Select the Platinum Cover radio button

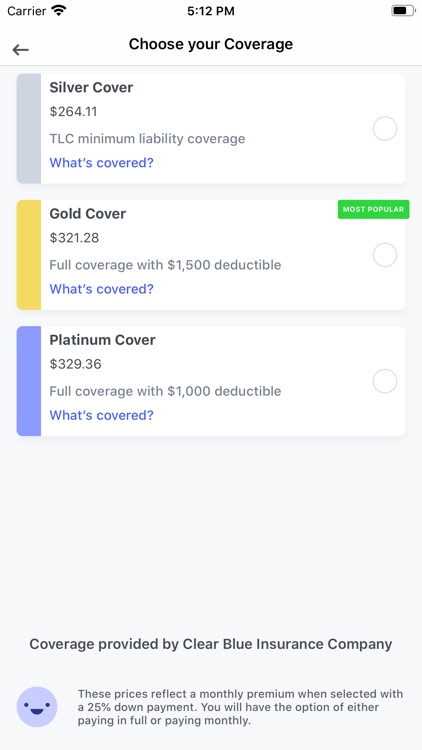[x=385, y=381]
